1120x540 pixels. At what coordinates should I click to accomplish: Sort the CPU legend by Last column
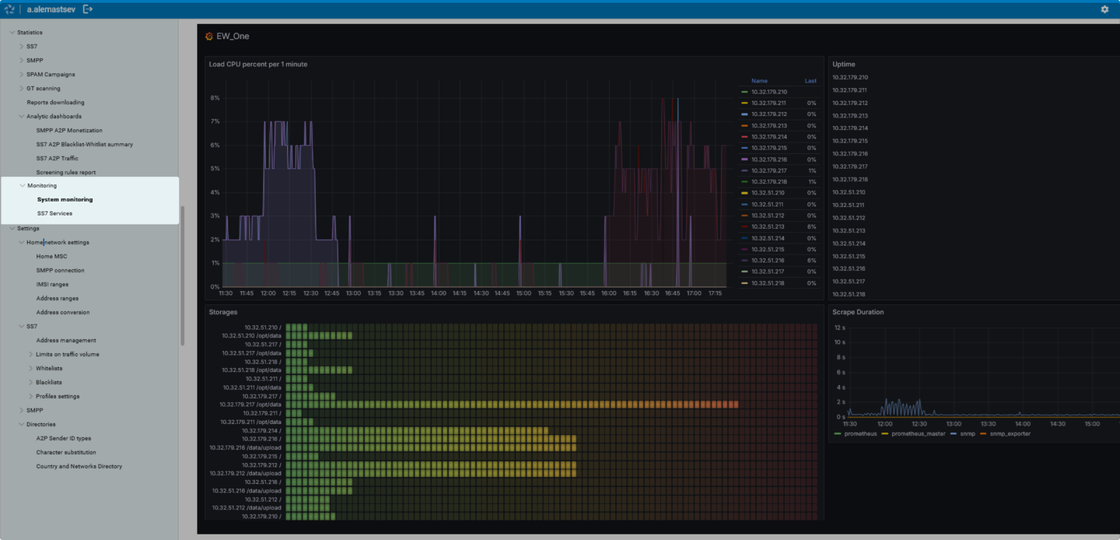tap(810, 81)
